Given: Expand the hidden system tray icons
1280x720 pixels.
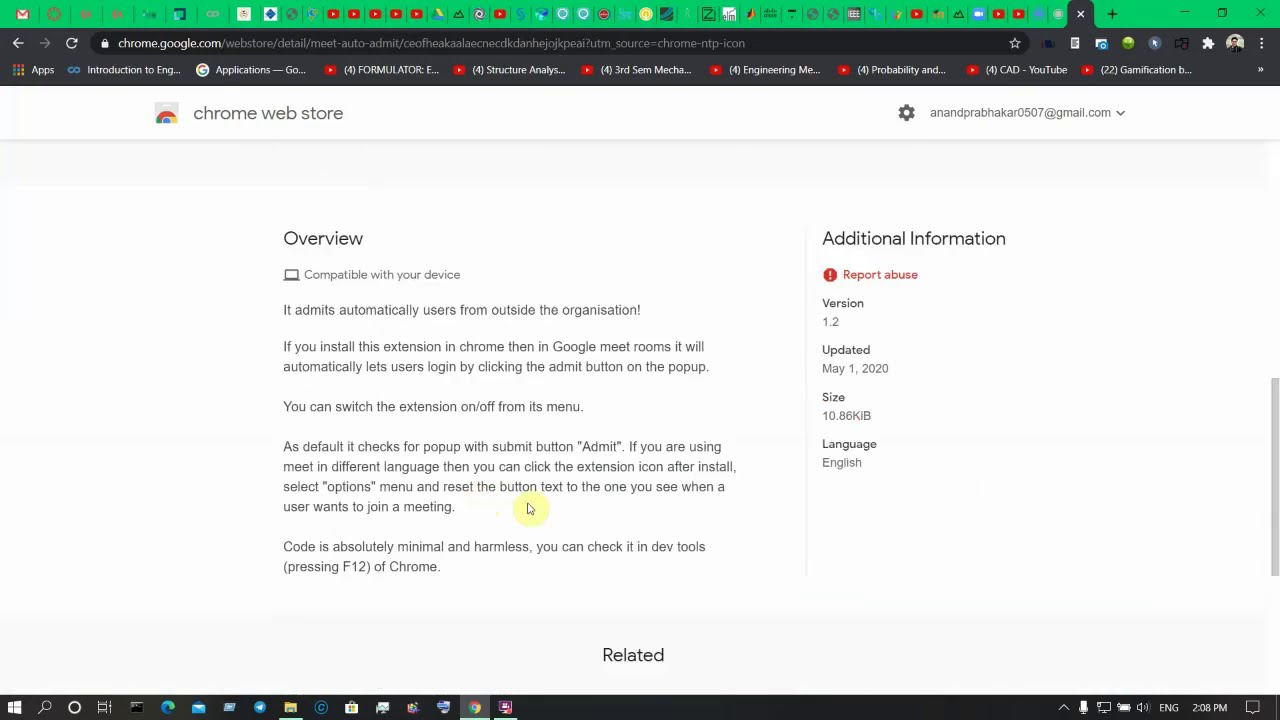Looking at the screenshot, I should (x=1064, y=707).
